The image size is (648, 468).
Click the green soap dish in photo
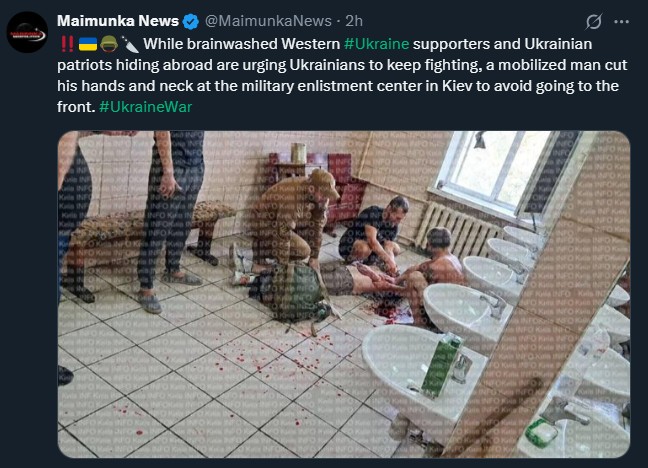pyautogui.click(x=541, y=434)
